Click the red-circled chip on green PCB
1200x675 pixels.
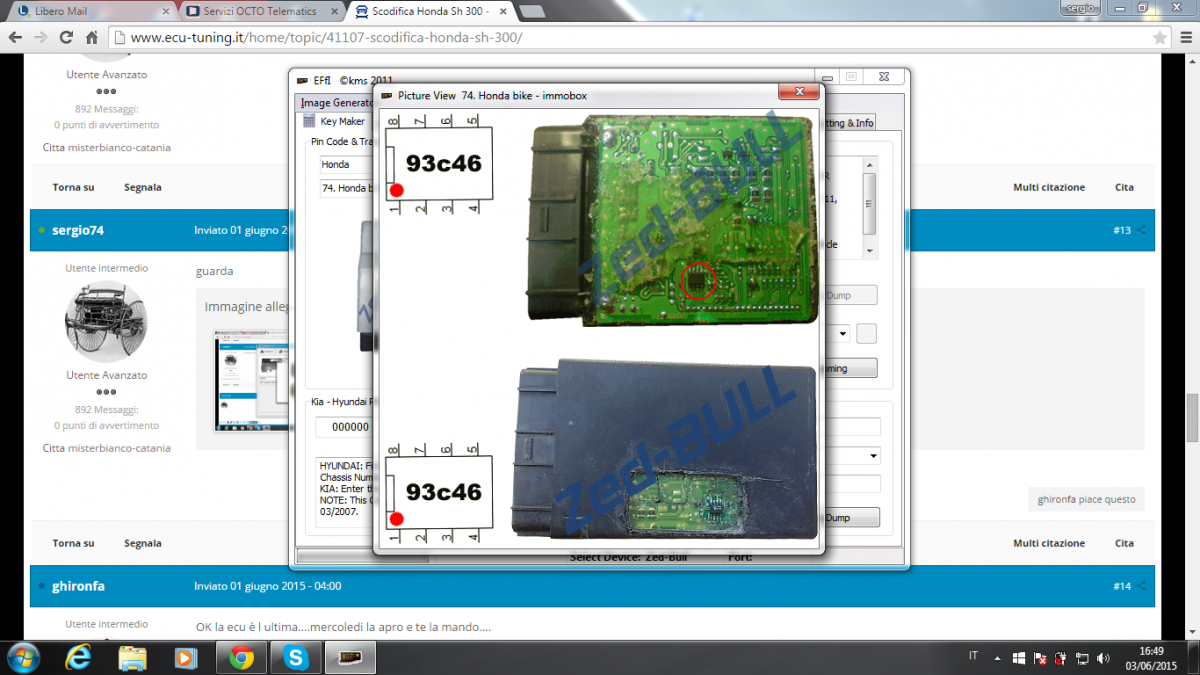pyautogui.click(x=698, y=283)
